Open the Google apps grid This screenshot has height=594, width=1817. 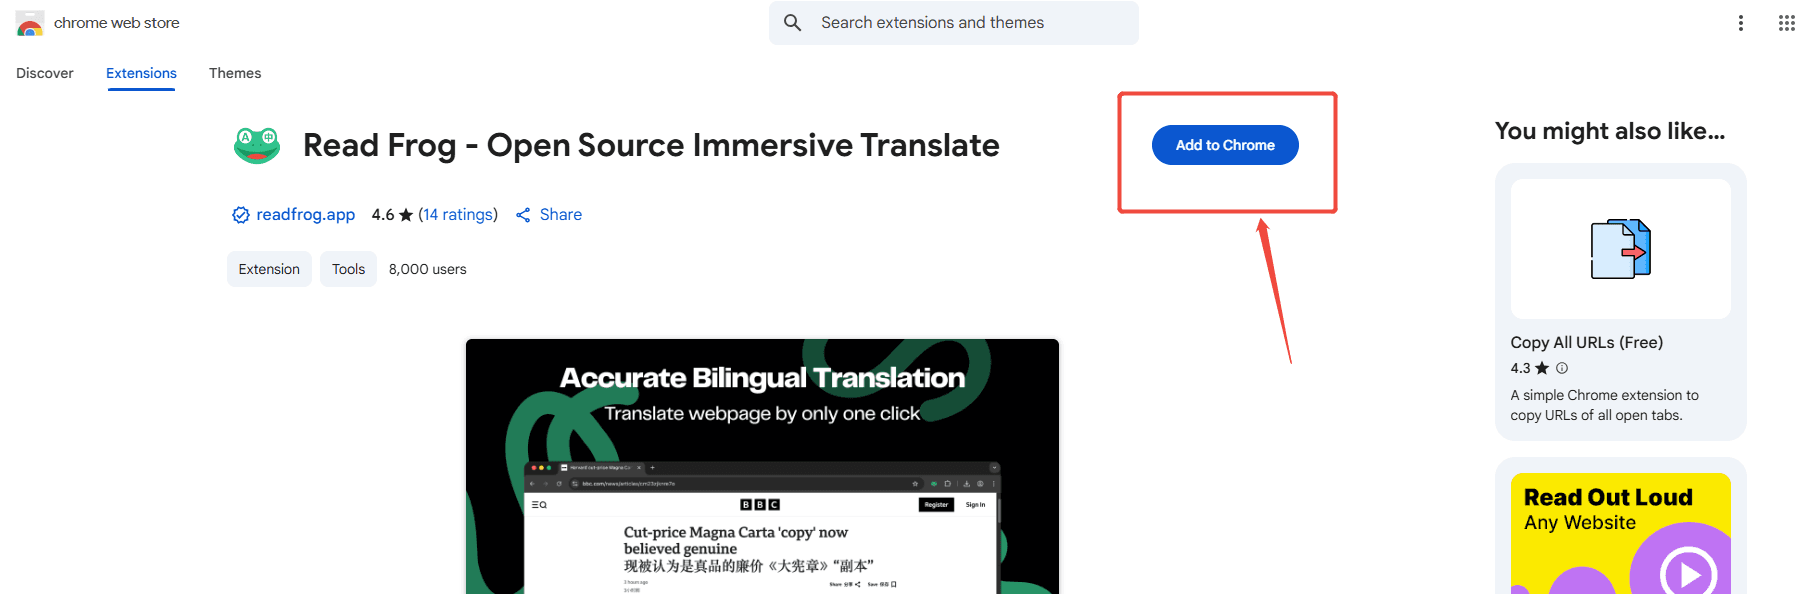click(x=1786, y=23)
